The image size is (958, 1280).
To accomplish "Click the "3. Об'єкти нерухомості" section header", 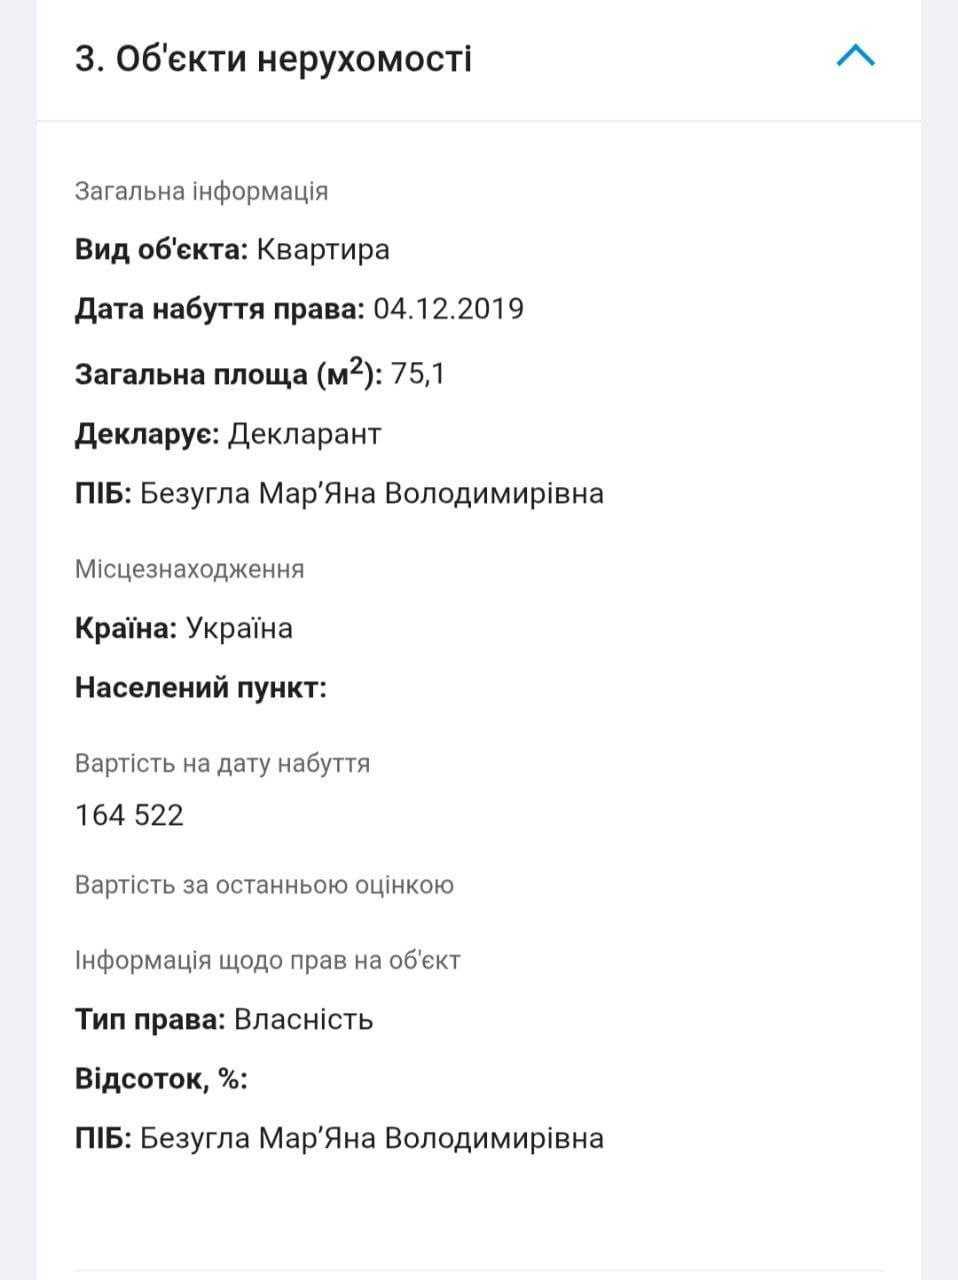I will point(273,59).
